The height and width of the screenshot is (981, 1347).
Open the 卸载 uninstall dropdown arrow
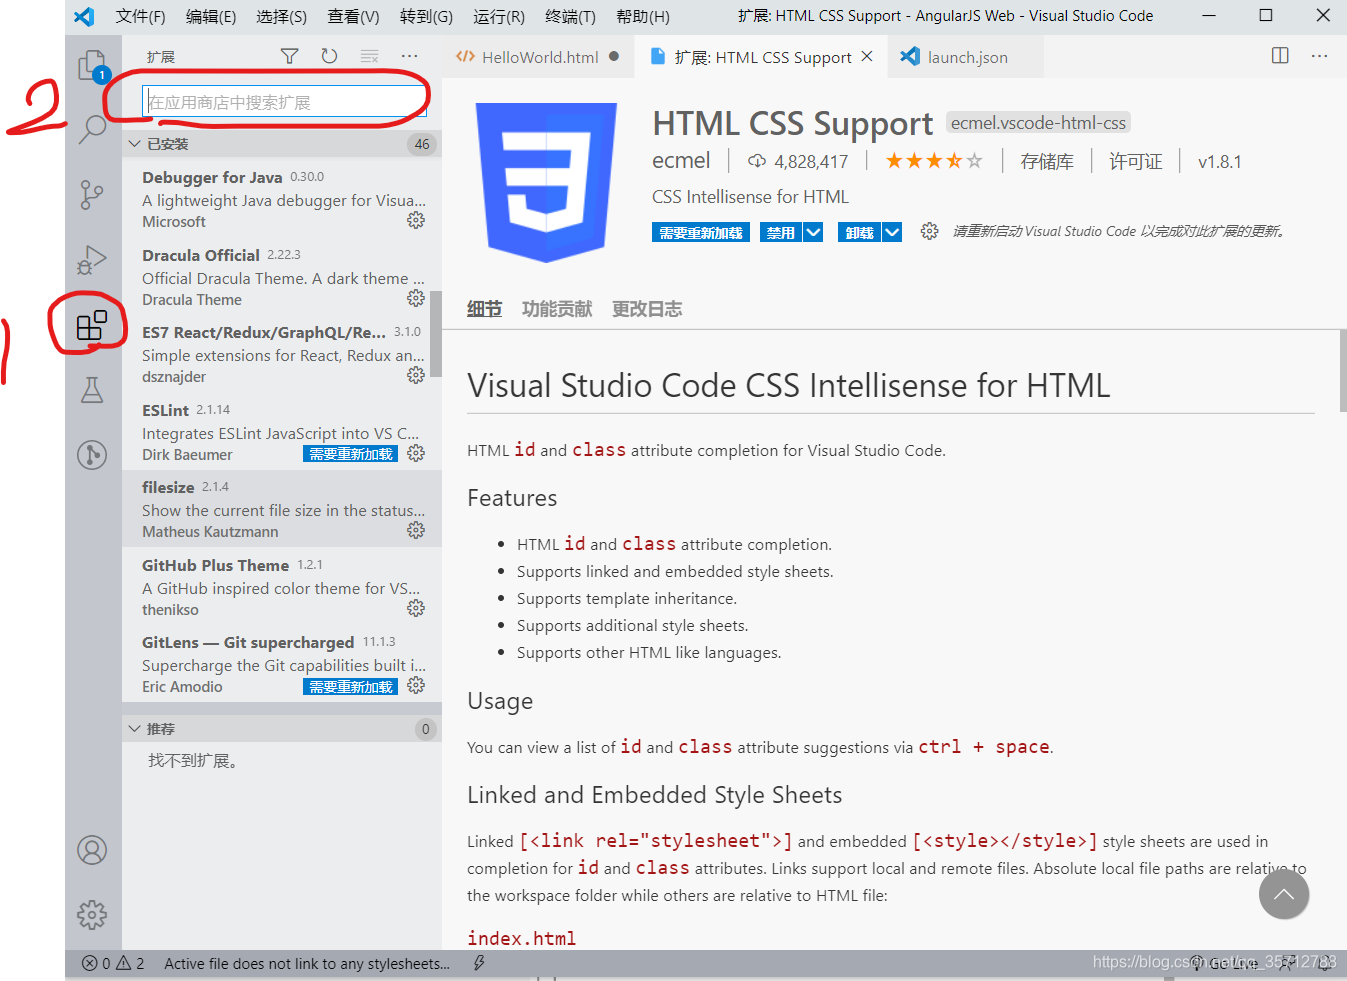[x=892, y=232]
